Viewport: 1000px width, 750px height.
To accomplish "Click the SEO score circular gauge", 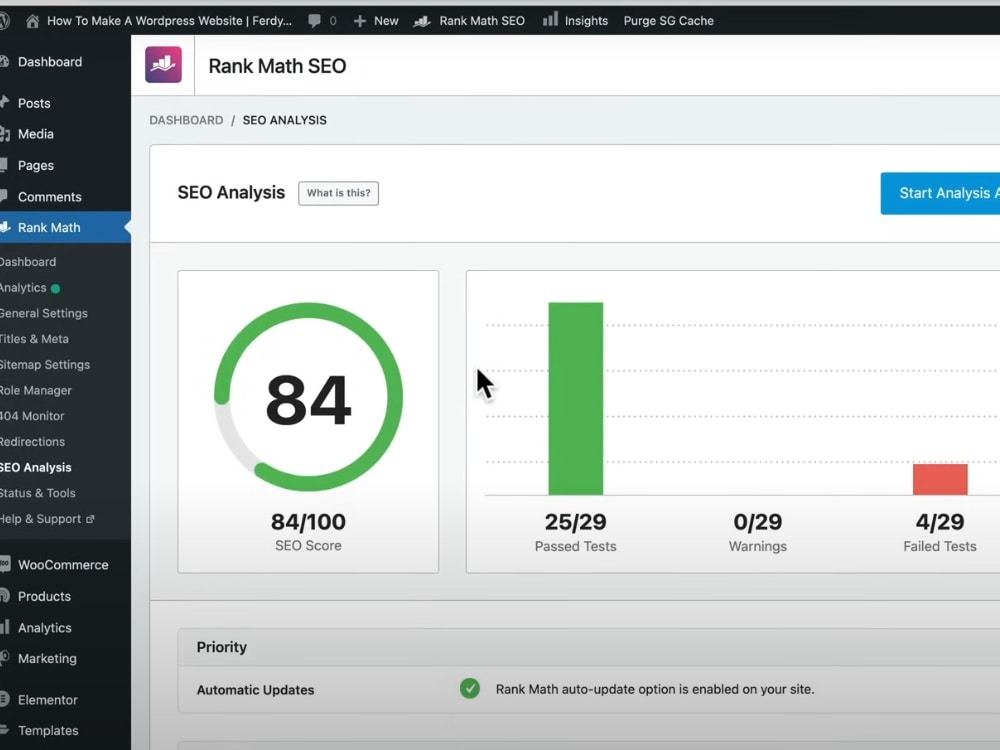I will coord(308,397).
